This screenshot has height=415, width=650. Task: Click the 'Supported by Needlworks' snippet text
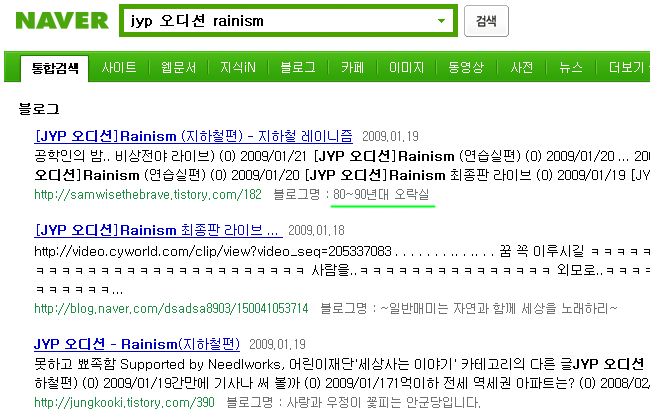pyautogui.click(x=200, y=364)
